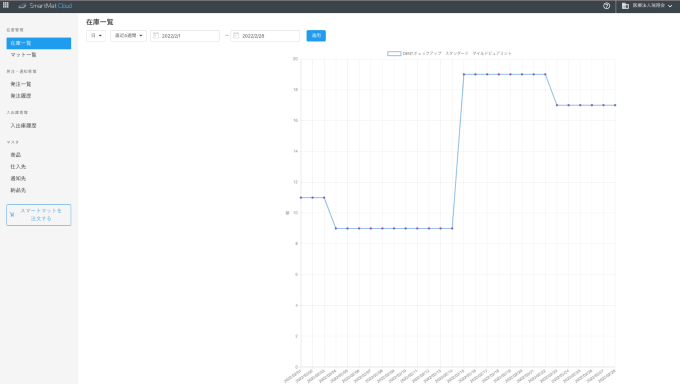Click calendar icon in end date field
This screenshot has height=384, width=680.
pos(236,36)
